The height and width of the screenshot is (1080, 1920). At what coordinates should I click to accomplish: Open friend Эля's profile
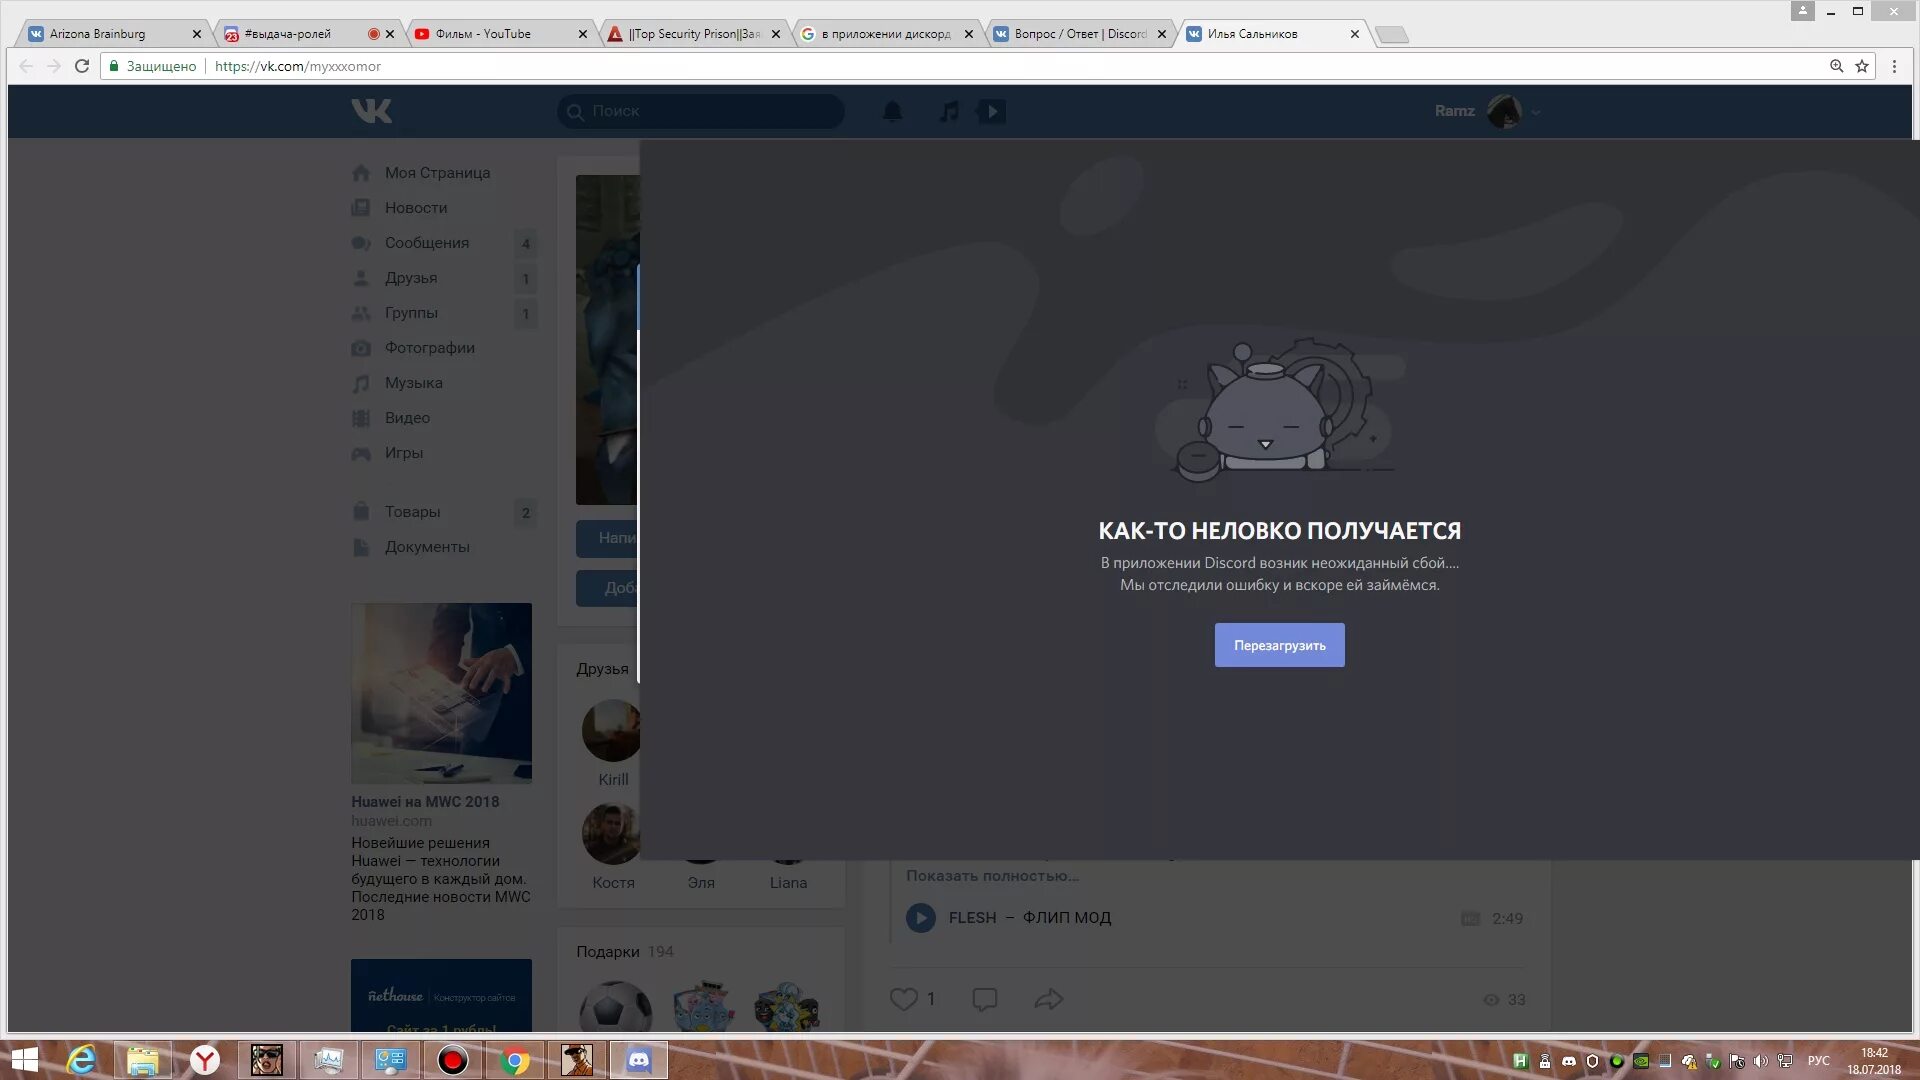701,882
